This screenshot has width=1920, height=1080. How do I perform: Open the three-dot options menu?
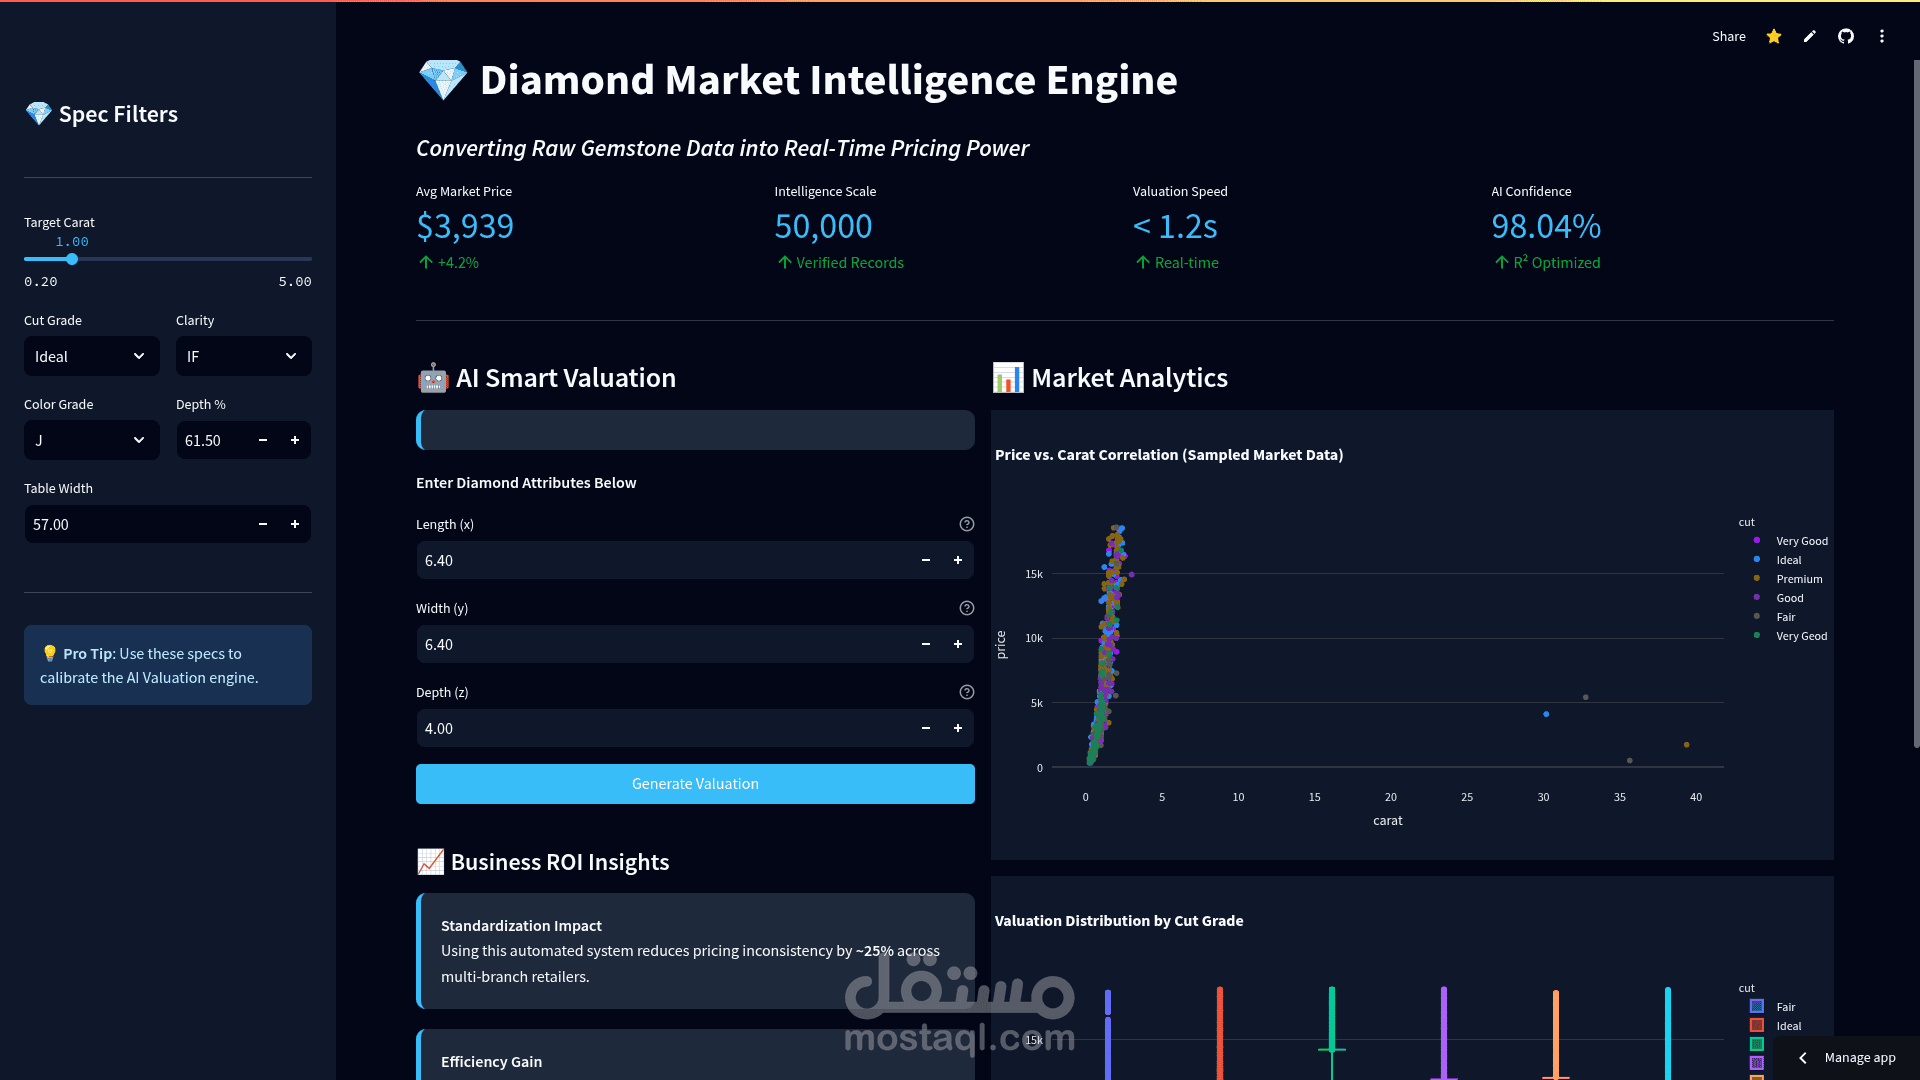click(1882, 36)
